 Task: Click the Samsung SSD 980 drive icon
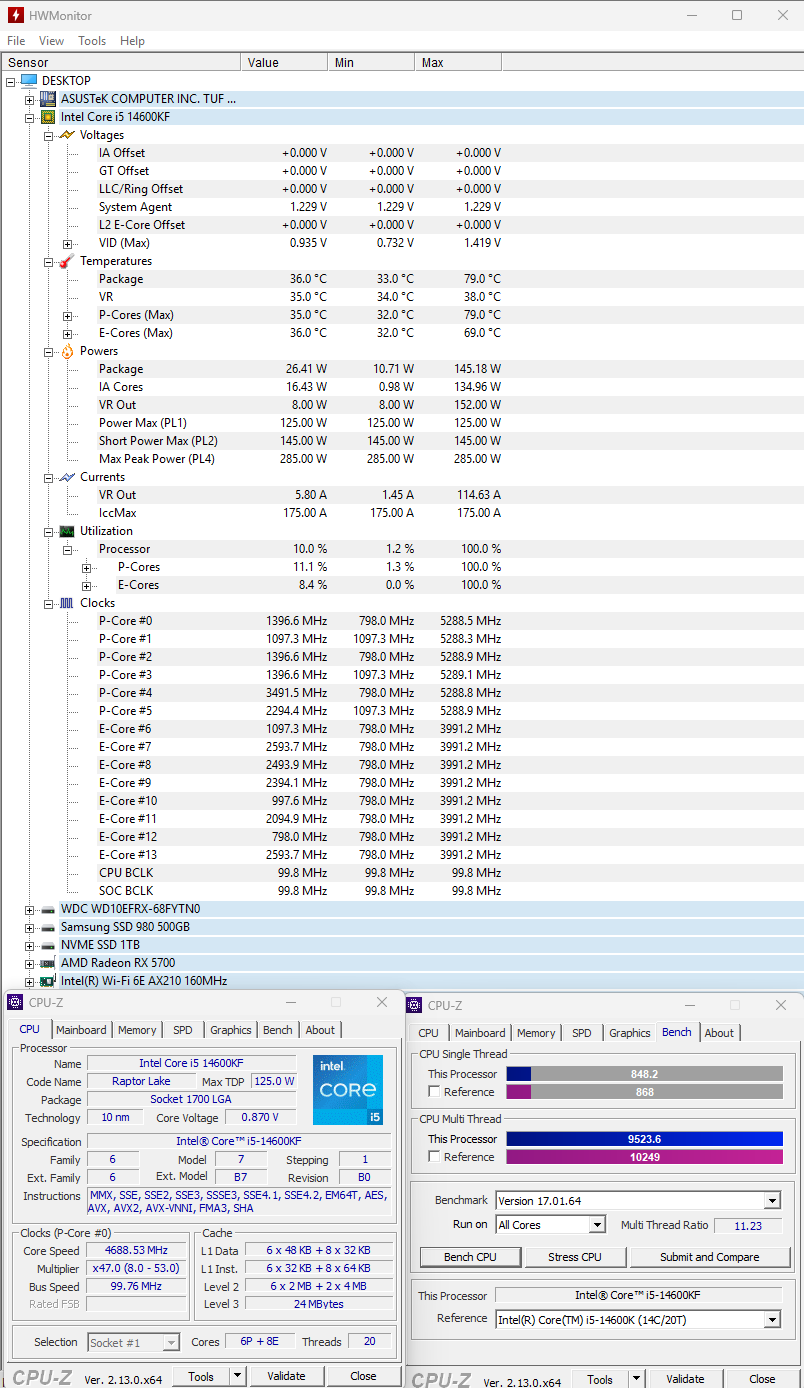tap(48, 927)
